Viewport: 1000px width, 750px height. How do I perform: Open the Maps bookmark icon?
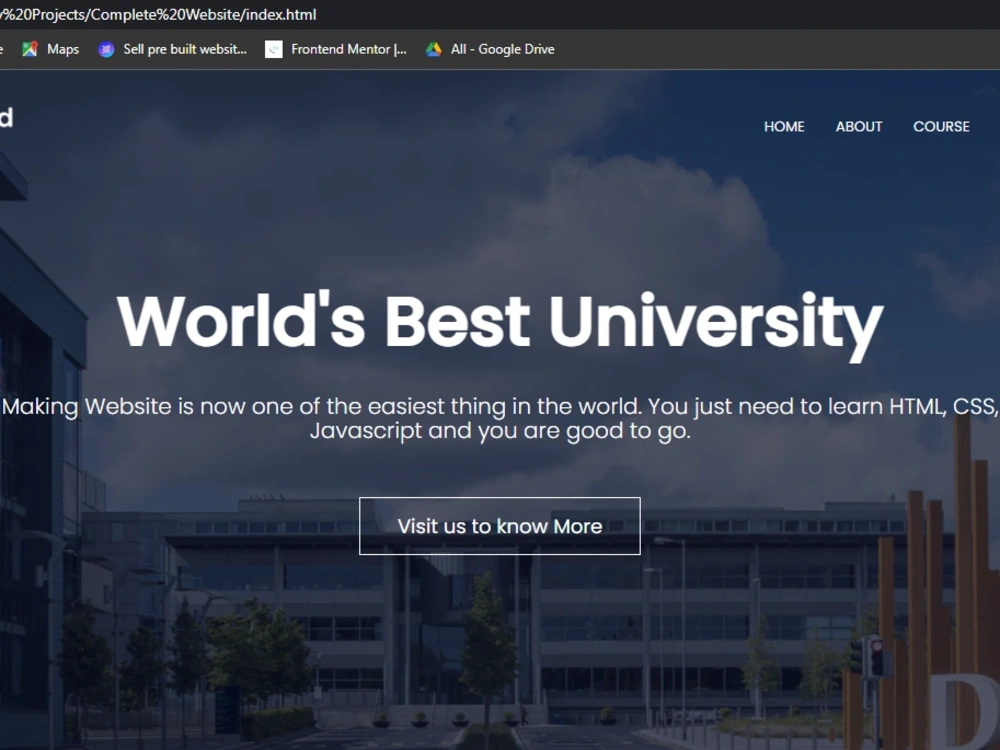[29, 49]
